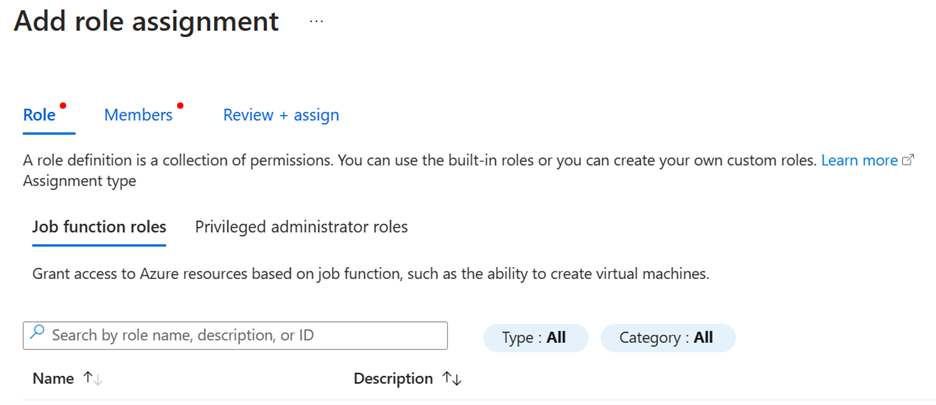Open the ellipsis more options menu
936x405 pixels.
[316, 21]
